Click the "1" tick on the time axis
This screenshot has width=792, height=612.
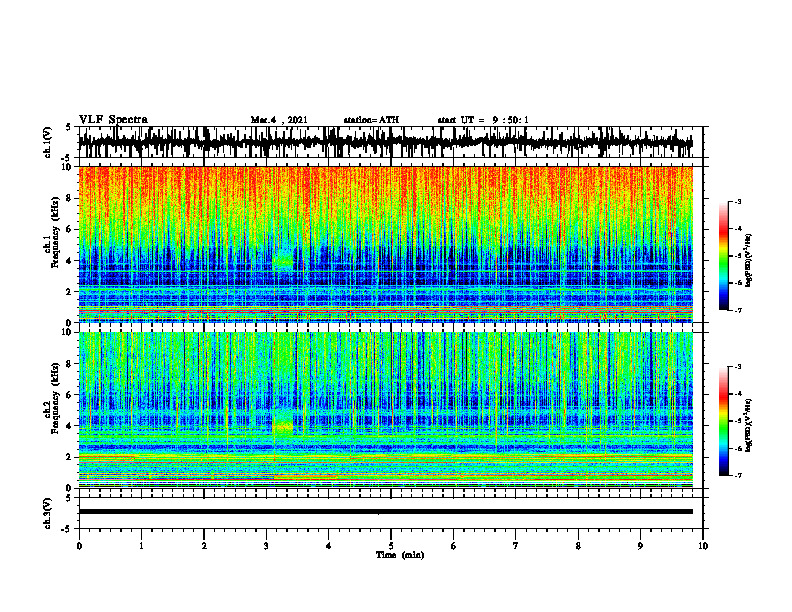141,546
